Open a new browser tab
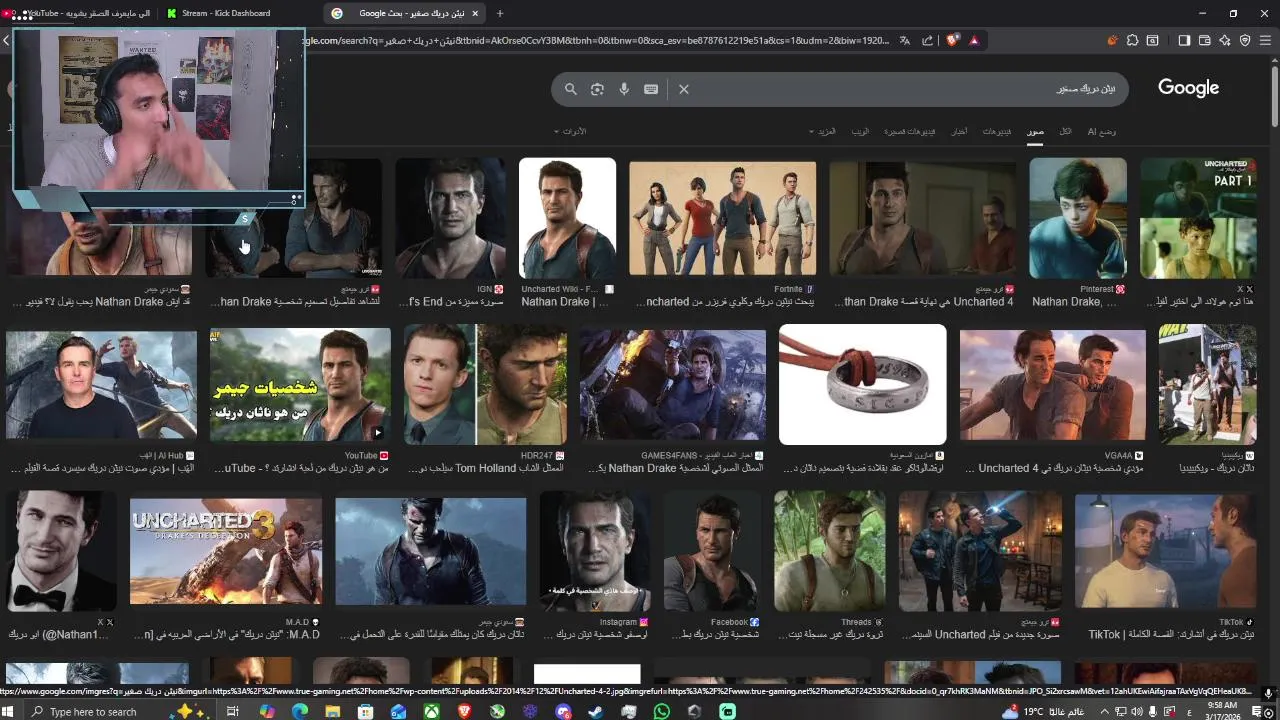1280x720 pixels. [x=500, y=13]
